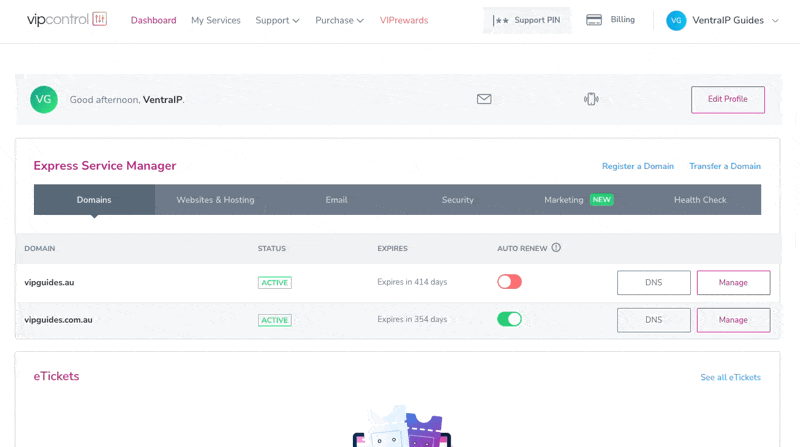Screen dimensions: 800x447
Task: Click the vipguides.com.au domain name
Action: point(58,320)
